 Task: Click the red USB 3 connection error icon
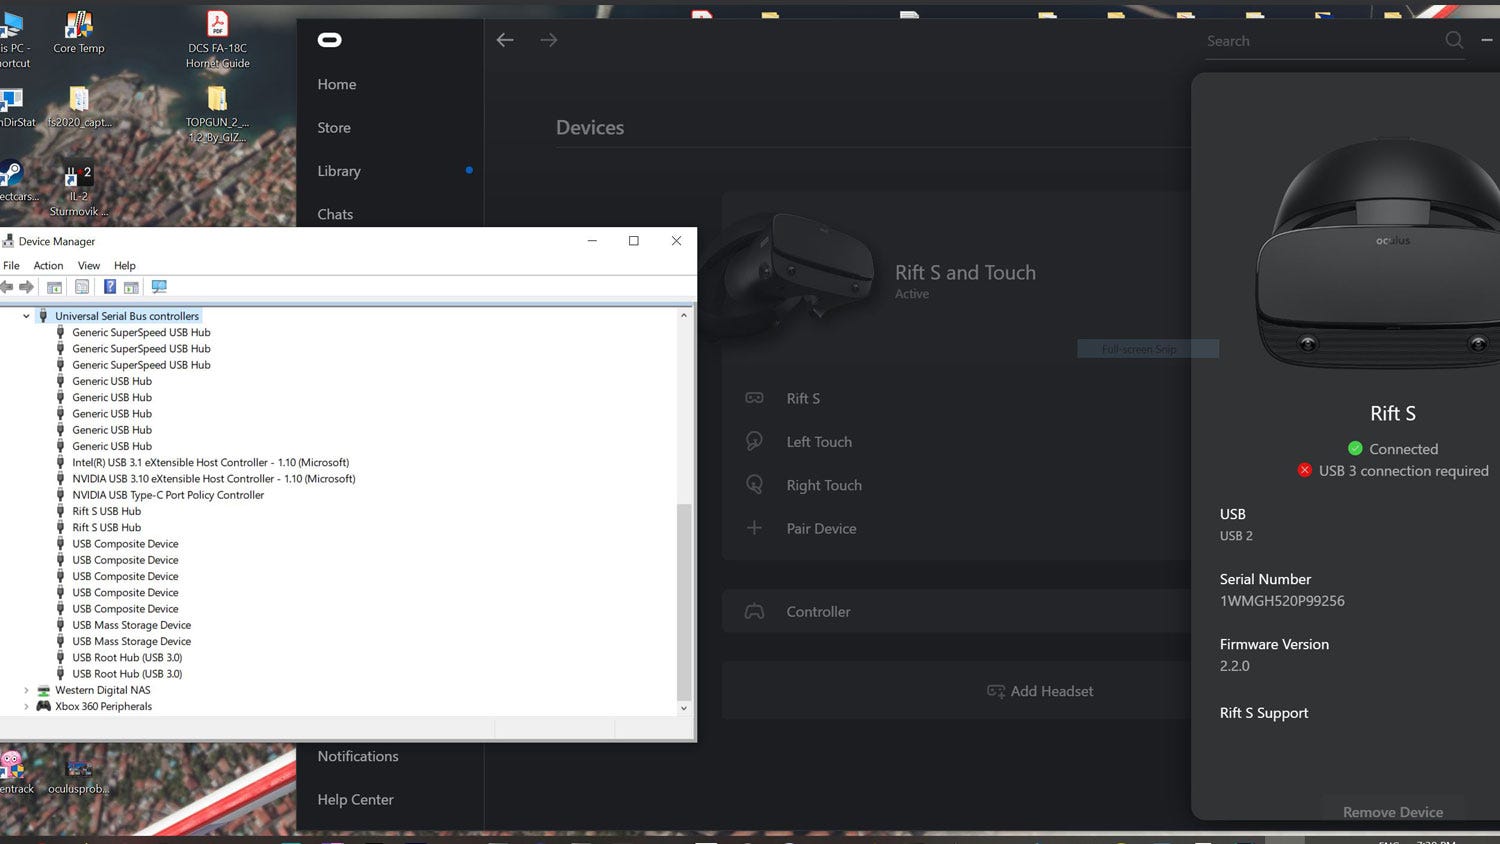click(x=1304, y=470)
